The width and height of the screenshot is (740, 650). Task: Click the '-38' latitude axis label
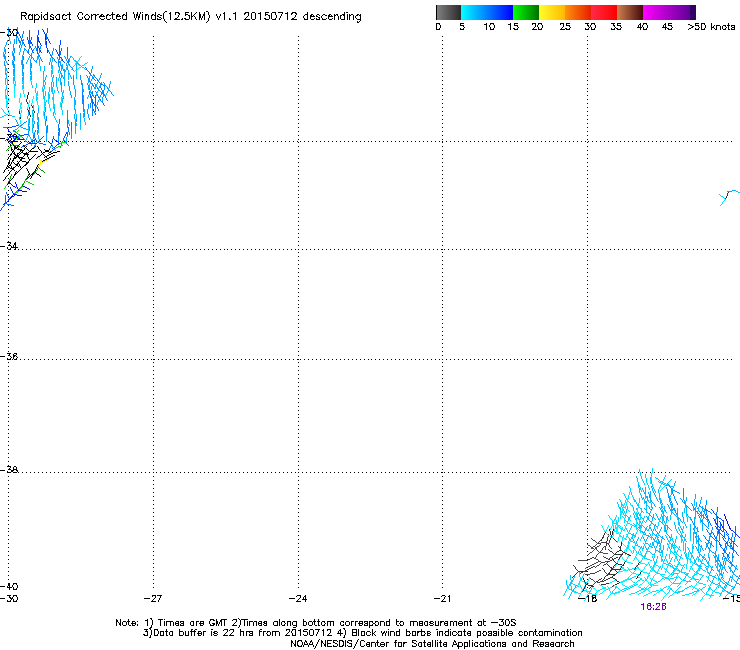click(9, 470)
